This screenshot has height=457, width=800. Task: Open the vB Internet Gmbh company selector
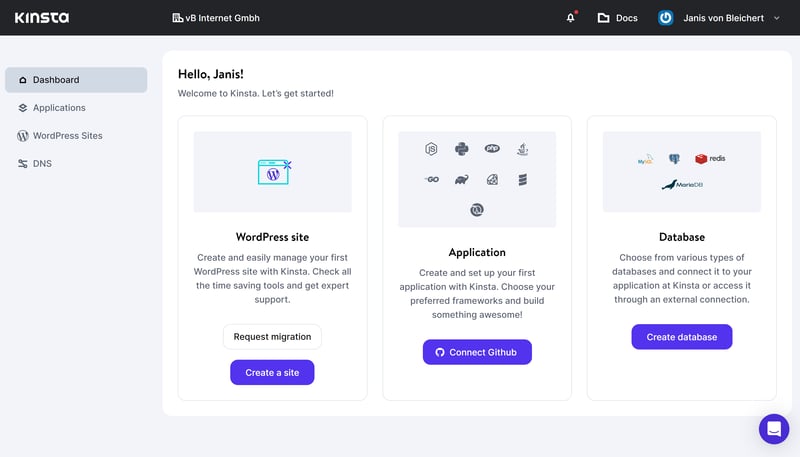(x=216, y=18)
